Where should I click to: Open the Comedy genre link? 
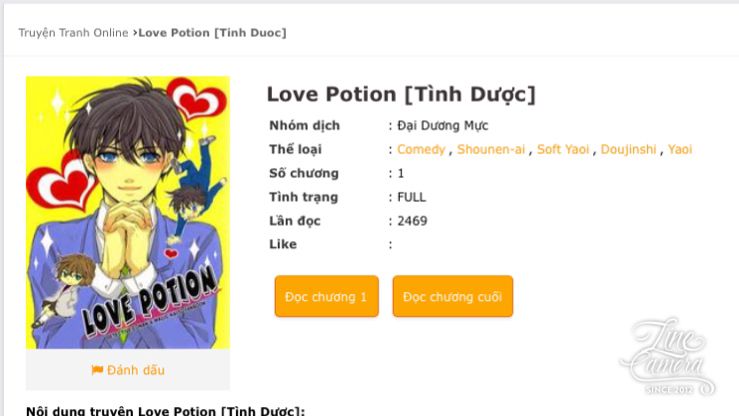click(421, 149)
